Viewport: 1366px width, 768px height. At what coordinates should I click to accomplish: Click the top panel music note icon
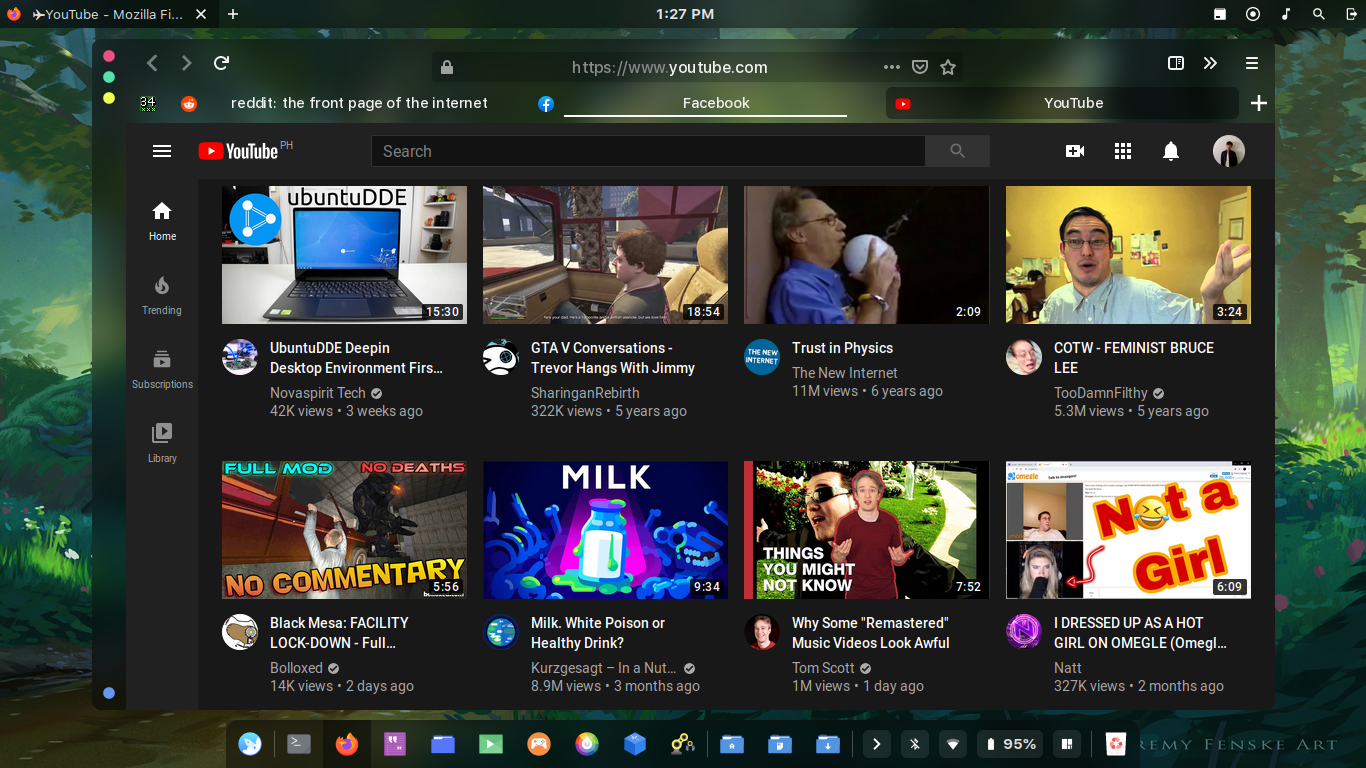1286,14
